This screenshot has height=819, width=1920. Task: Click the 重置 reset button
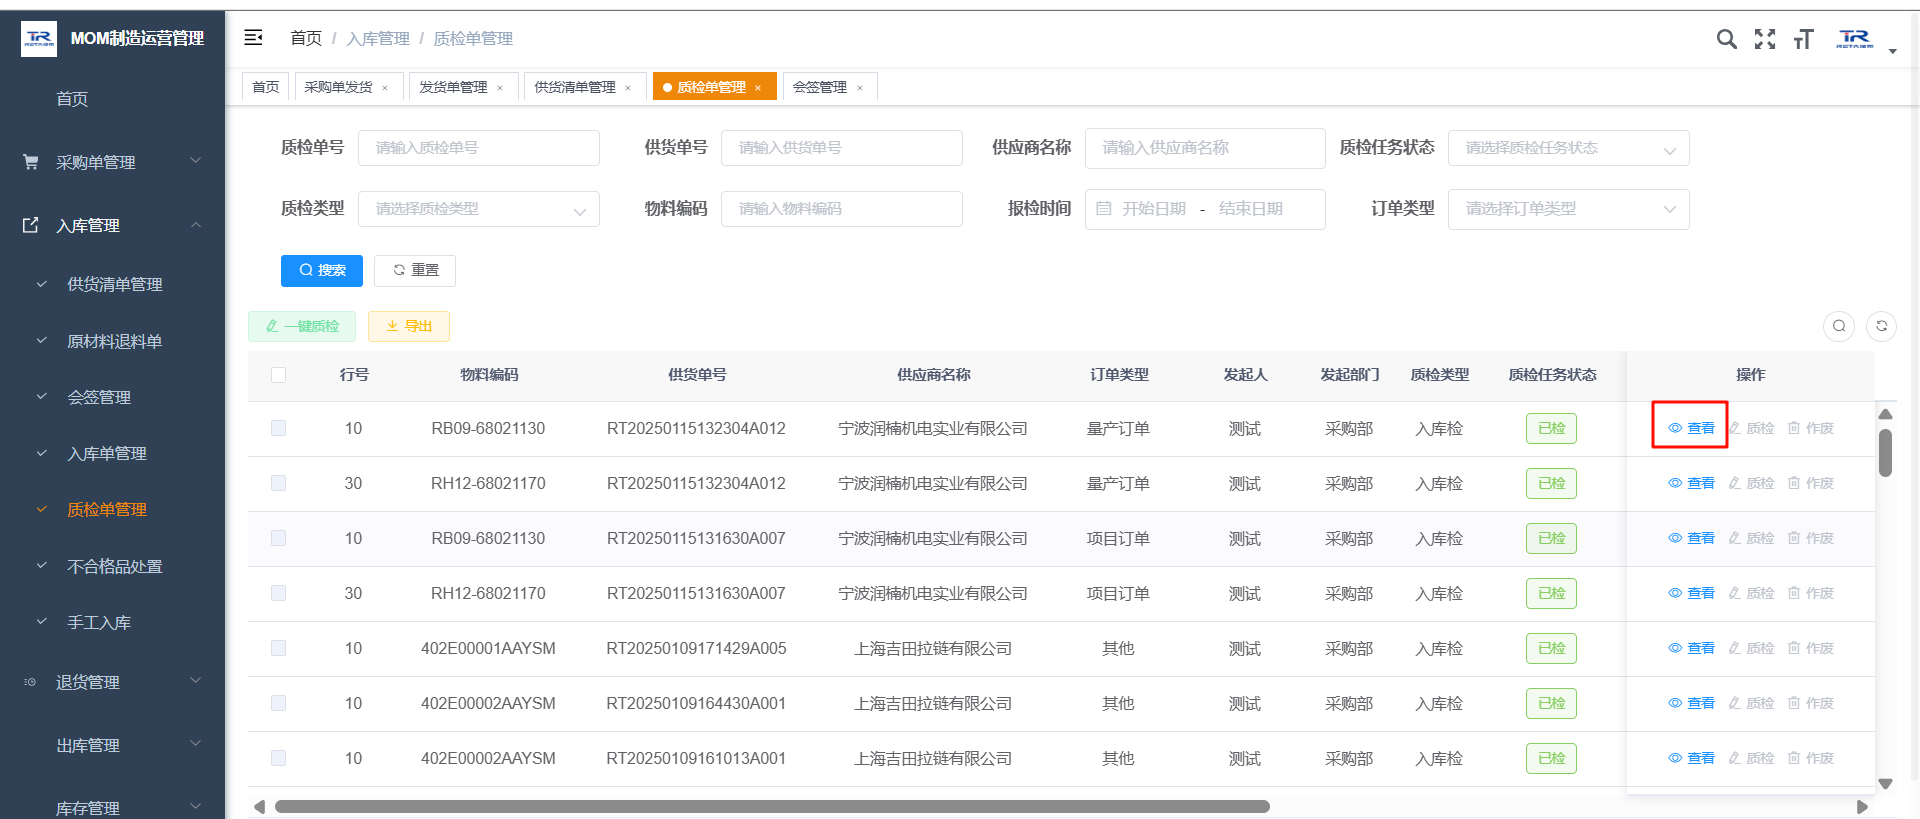[x=415, y=270]
